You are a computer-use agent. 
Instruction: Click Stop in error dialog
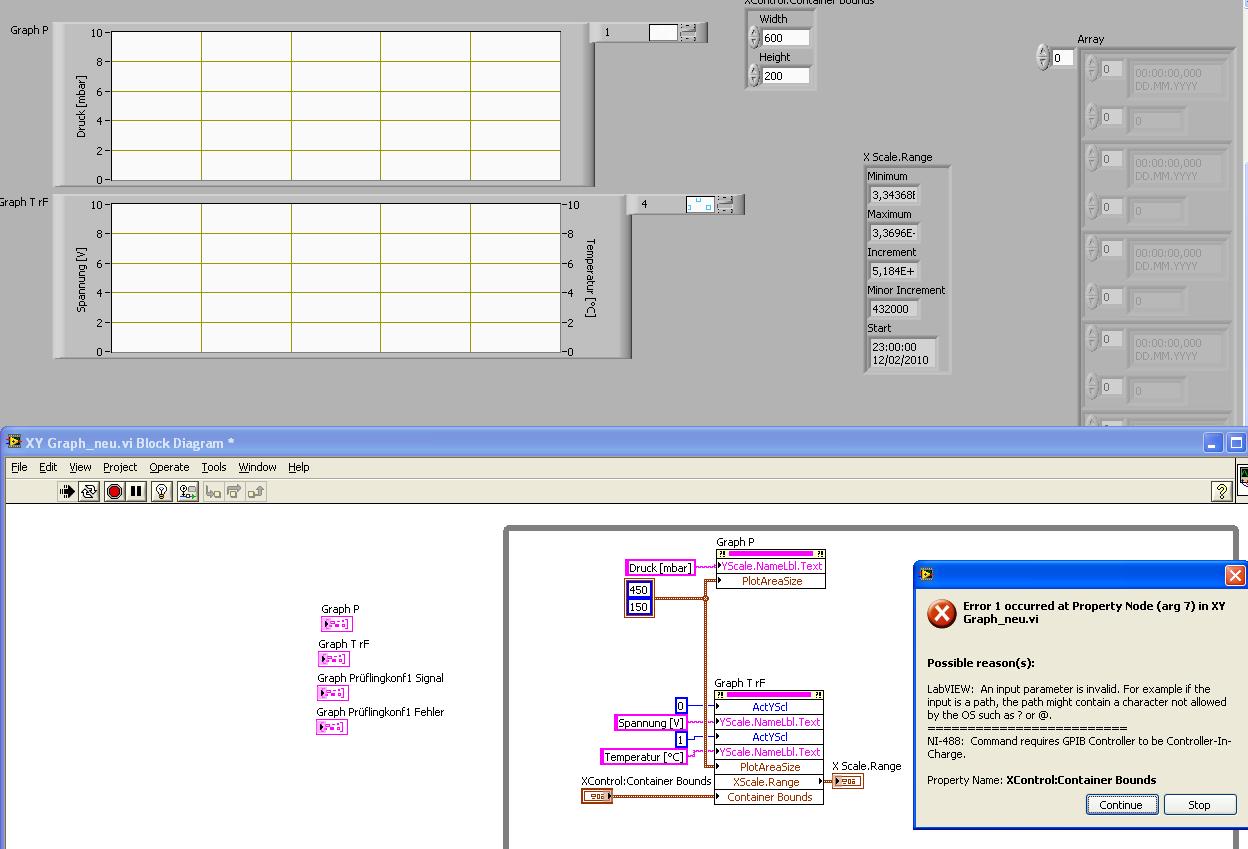click(x=1199, y=805)
